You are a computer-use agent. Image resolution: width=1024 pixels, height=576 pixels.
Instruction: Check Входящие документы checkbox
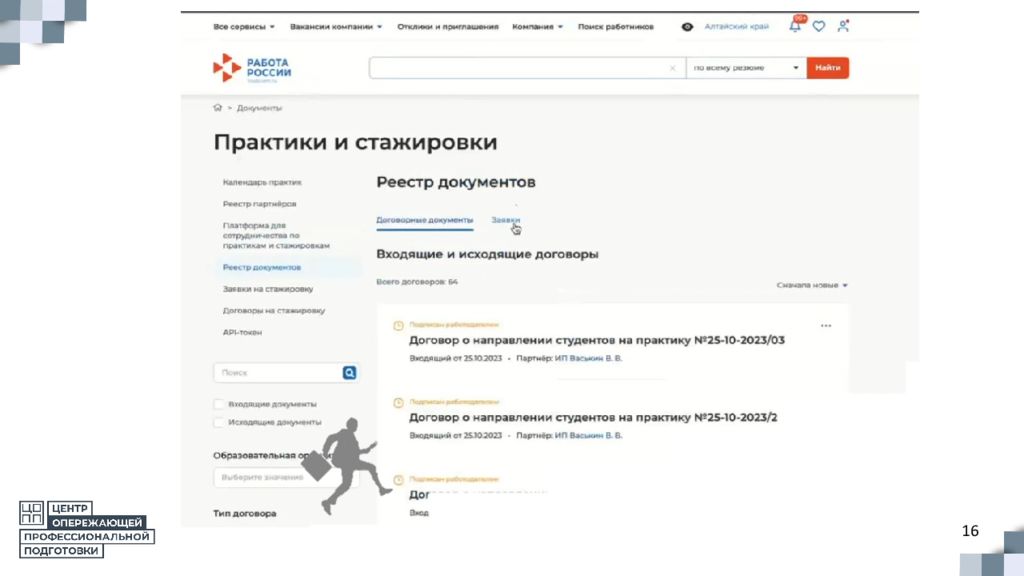tap(219, 404)
